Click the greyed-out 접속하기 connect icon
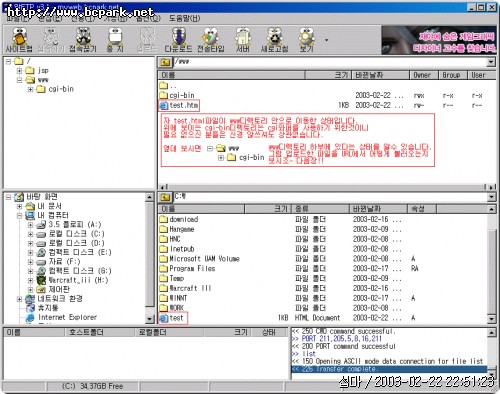The image size is (500, 394). 51,40
